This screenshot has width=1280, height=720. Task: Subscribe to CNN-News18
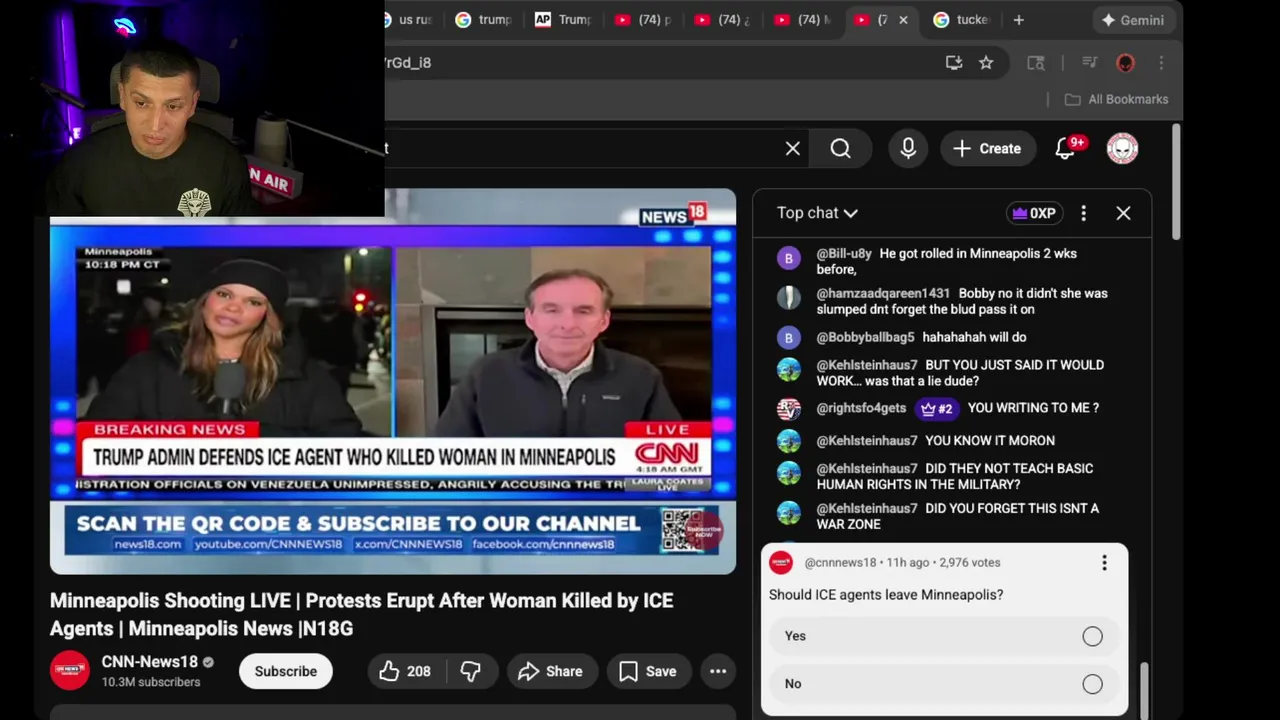285,671
